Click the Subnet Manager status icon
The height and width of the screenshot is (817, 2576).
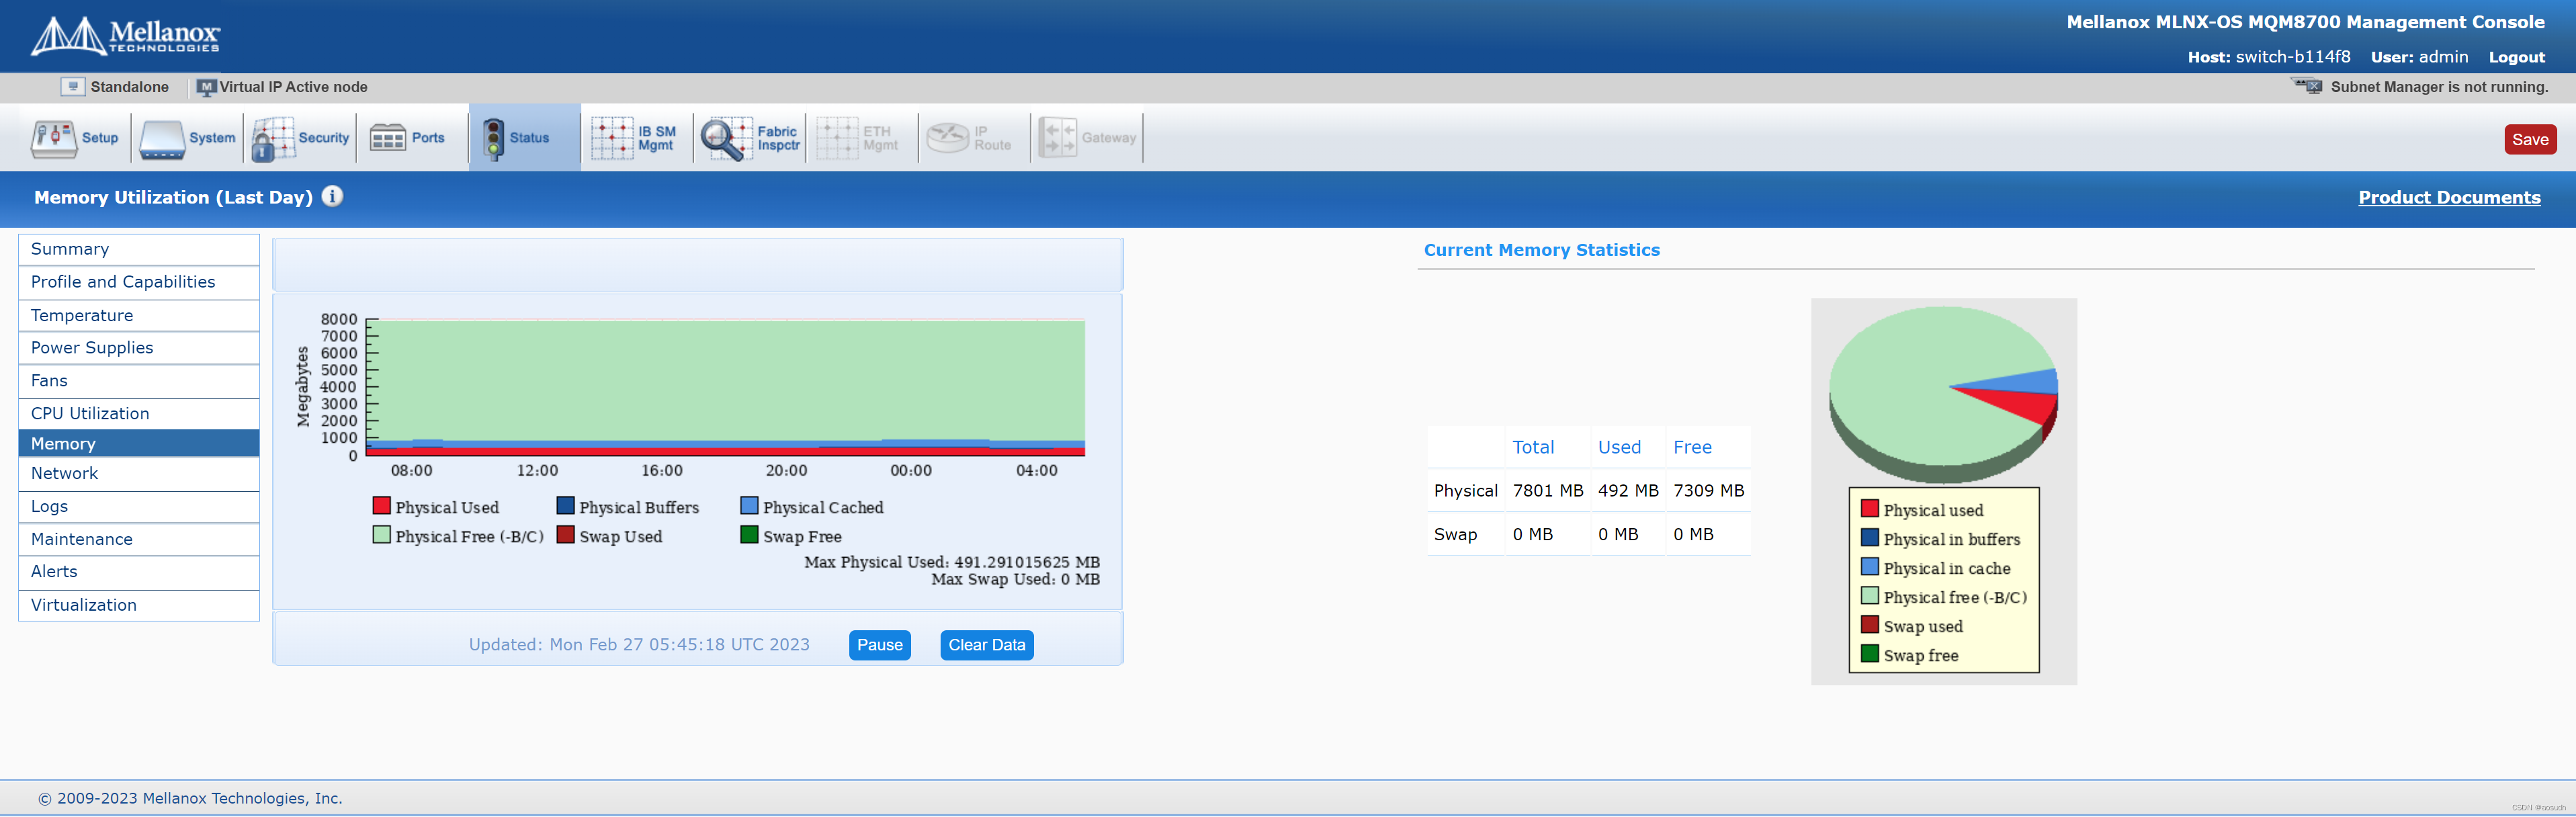click(2309, 87)
